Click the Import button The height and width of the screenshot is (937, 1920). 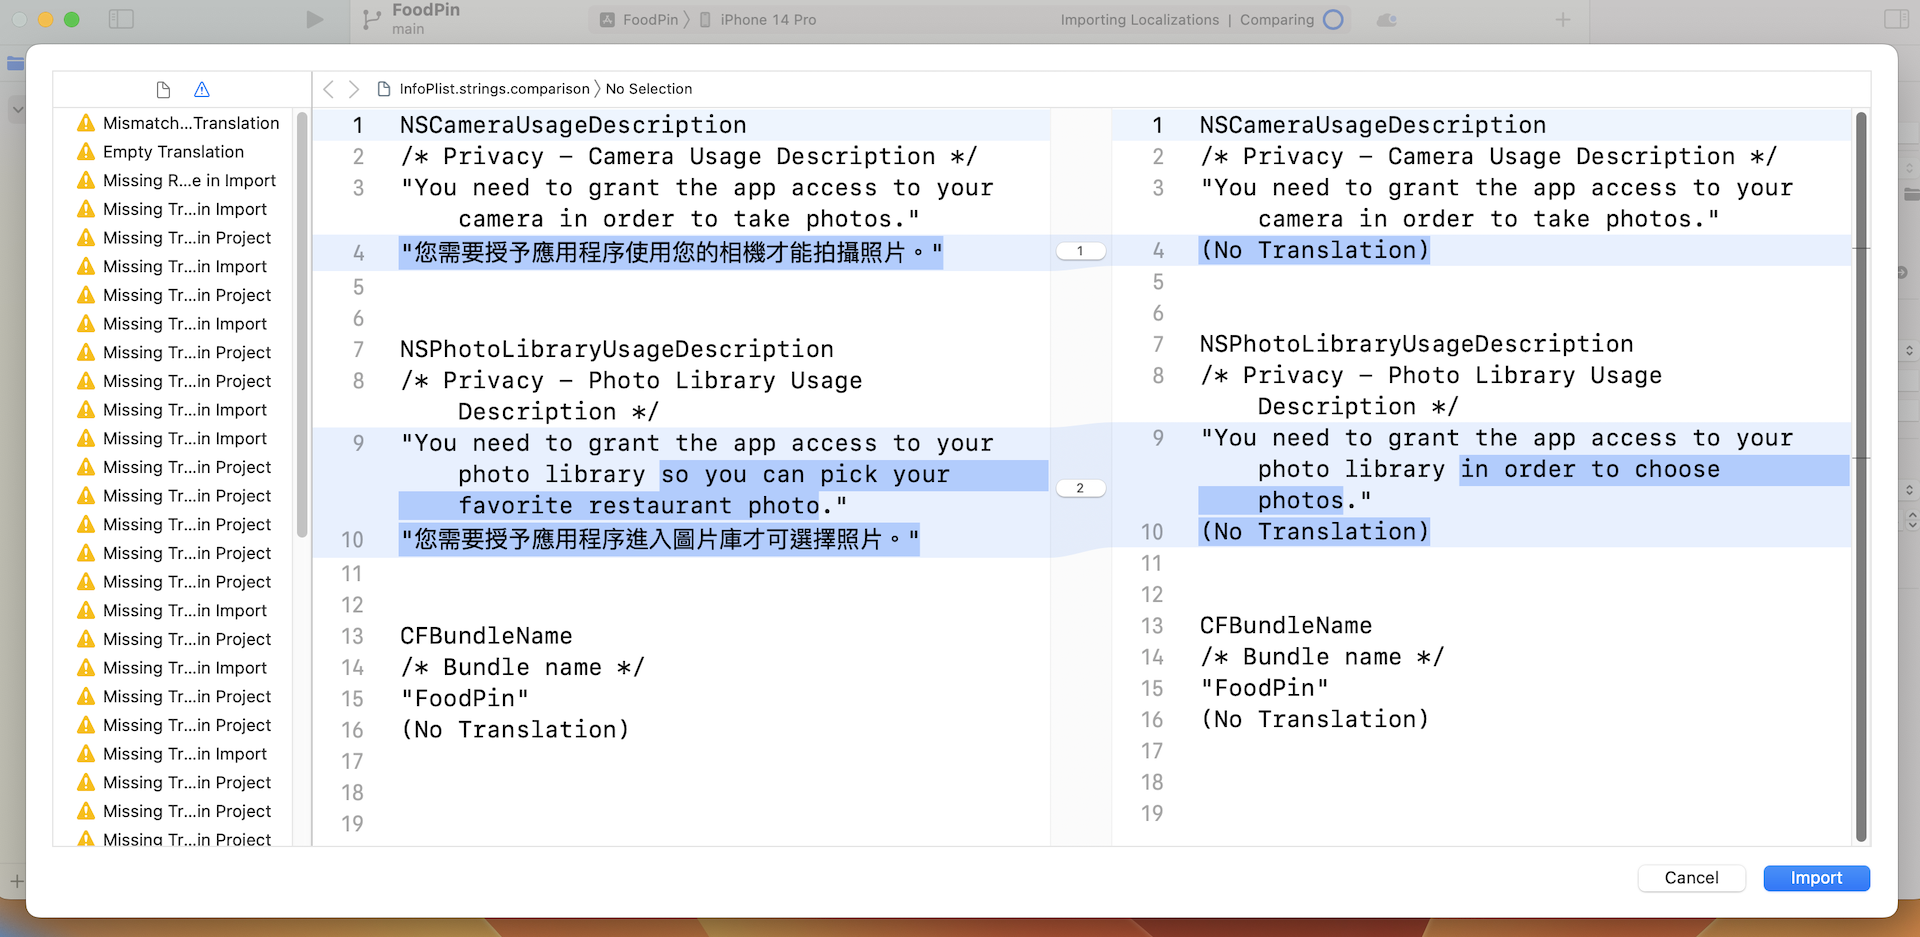point(1815,878)
